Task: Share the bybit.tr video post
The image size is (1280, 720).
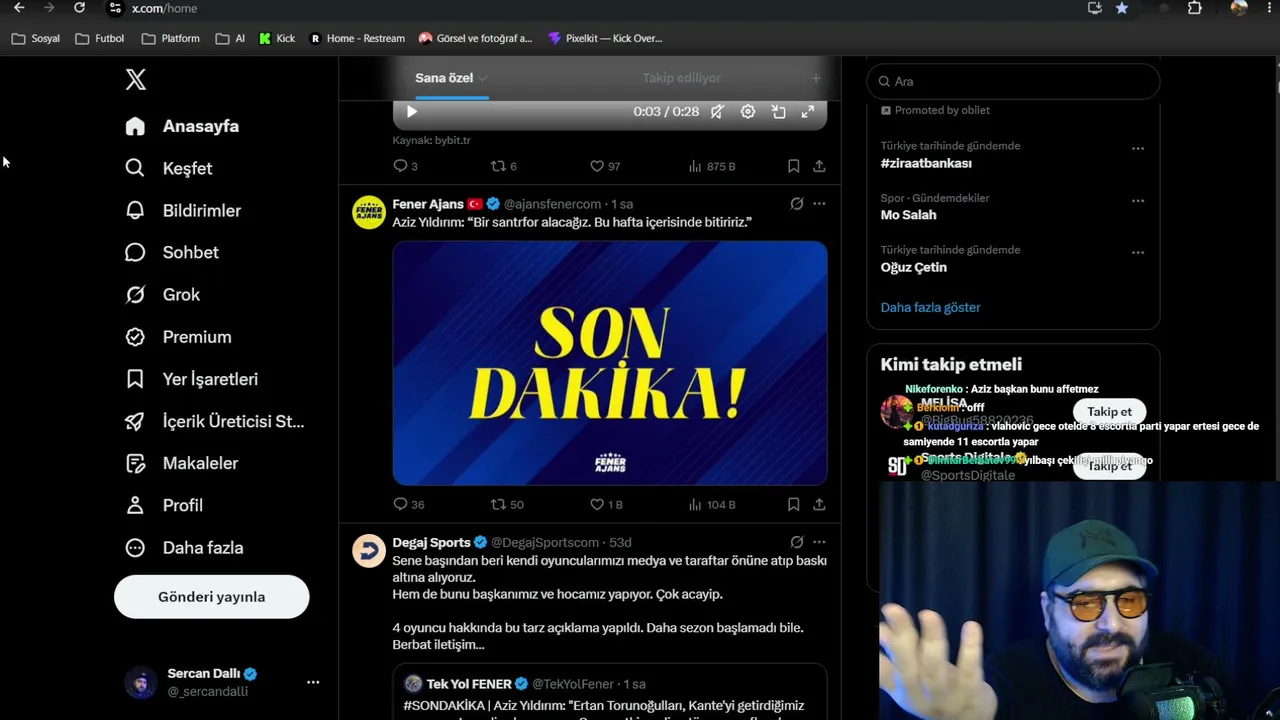Action: [819, 166]
